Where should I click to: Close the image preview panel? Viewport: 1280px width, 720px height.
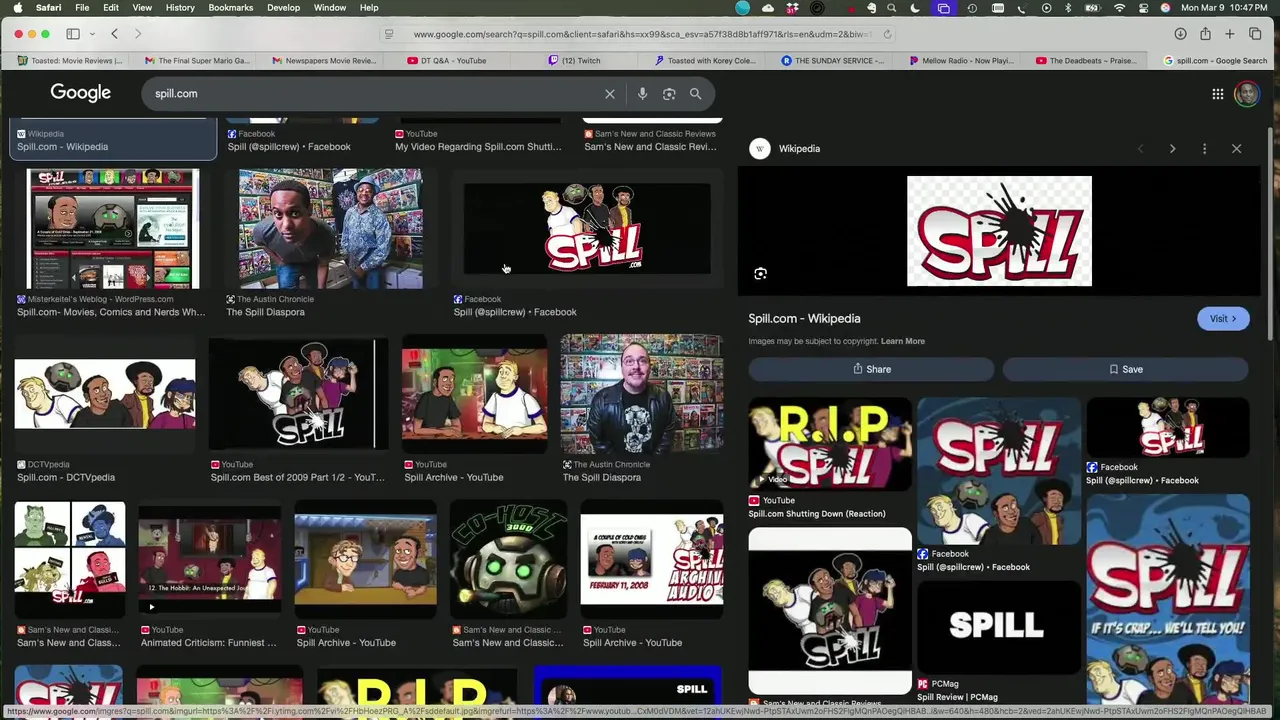1236,149
